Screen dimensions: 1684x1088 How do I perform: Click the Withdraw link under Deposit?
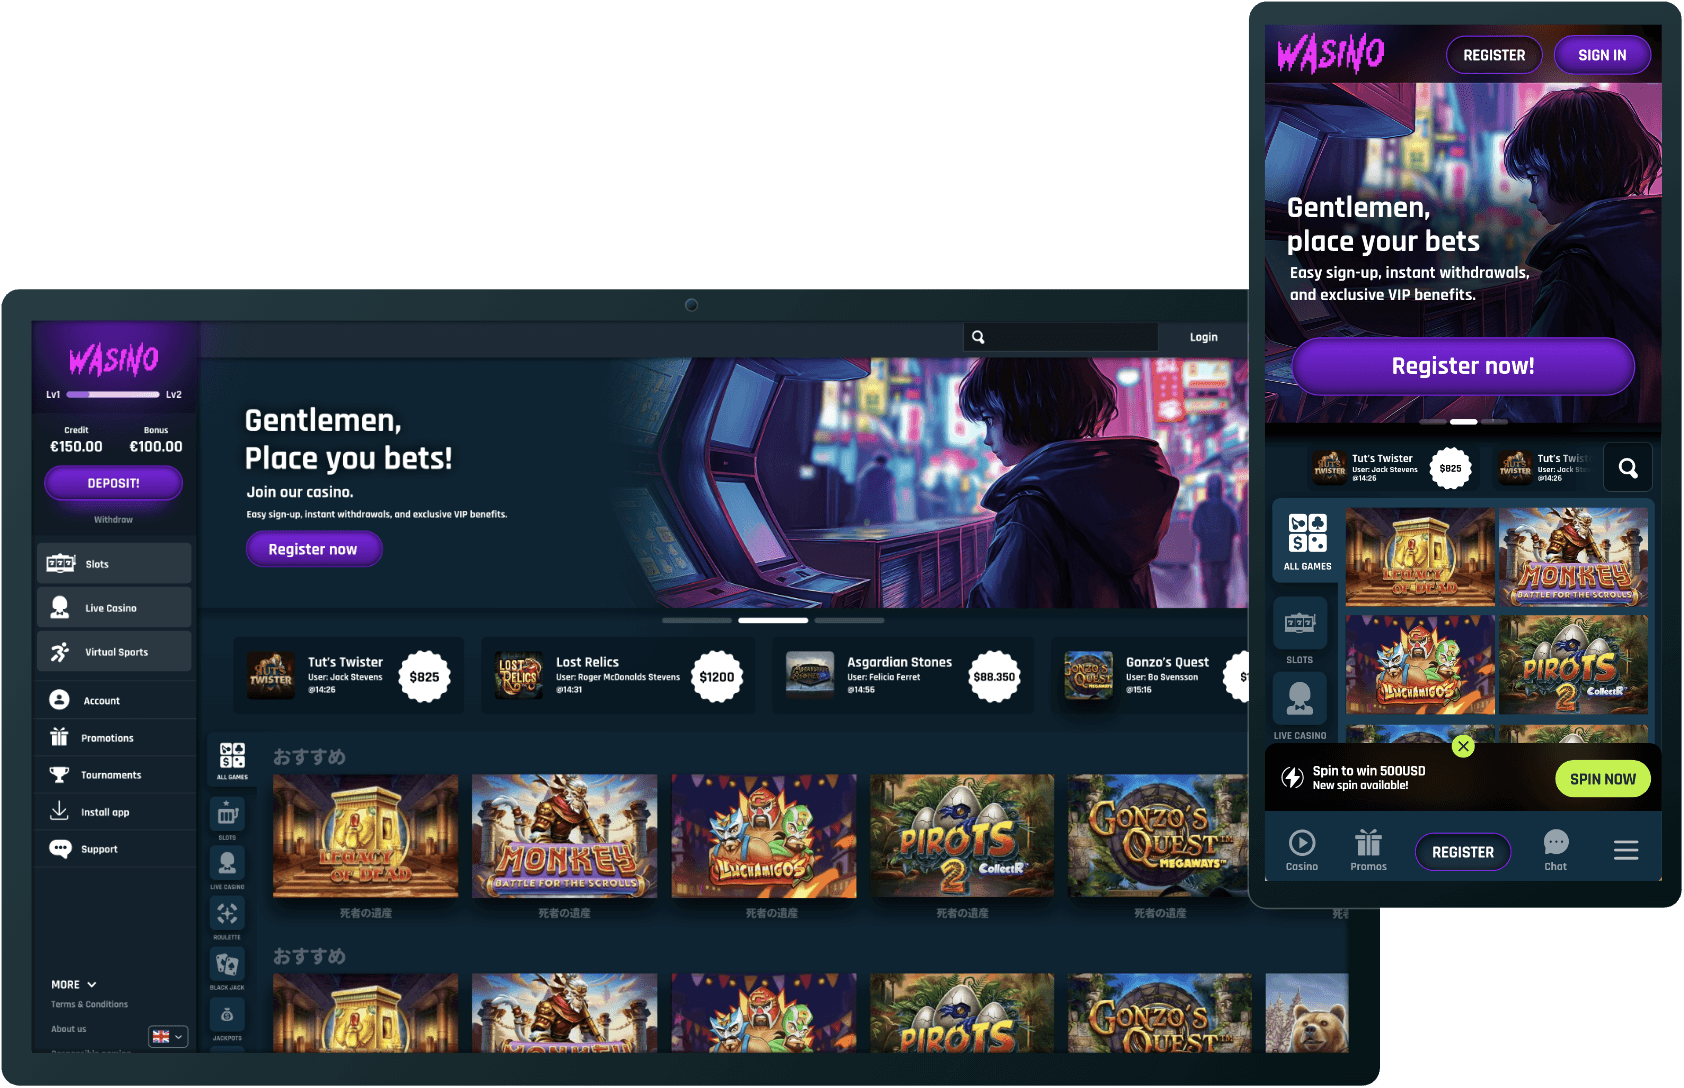113,520
